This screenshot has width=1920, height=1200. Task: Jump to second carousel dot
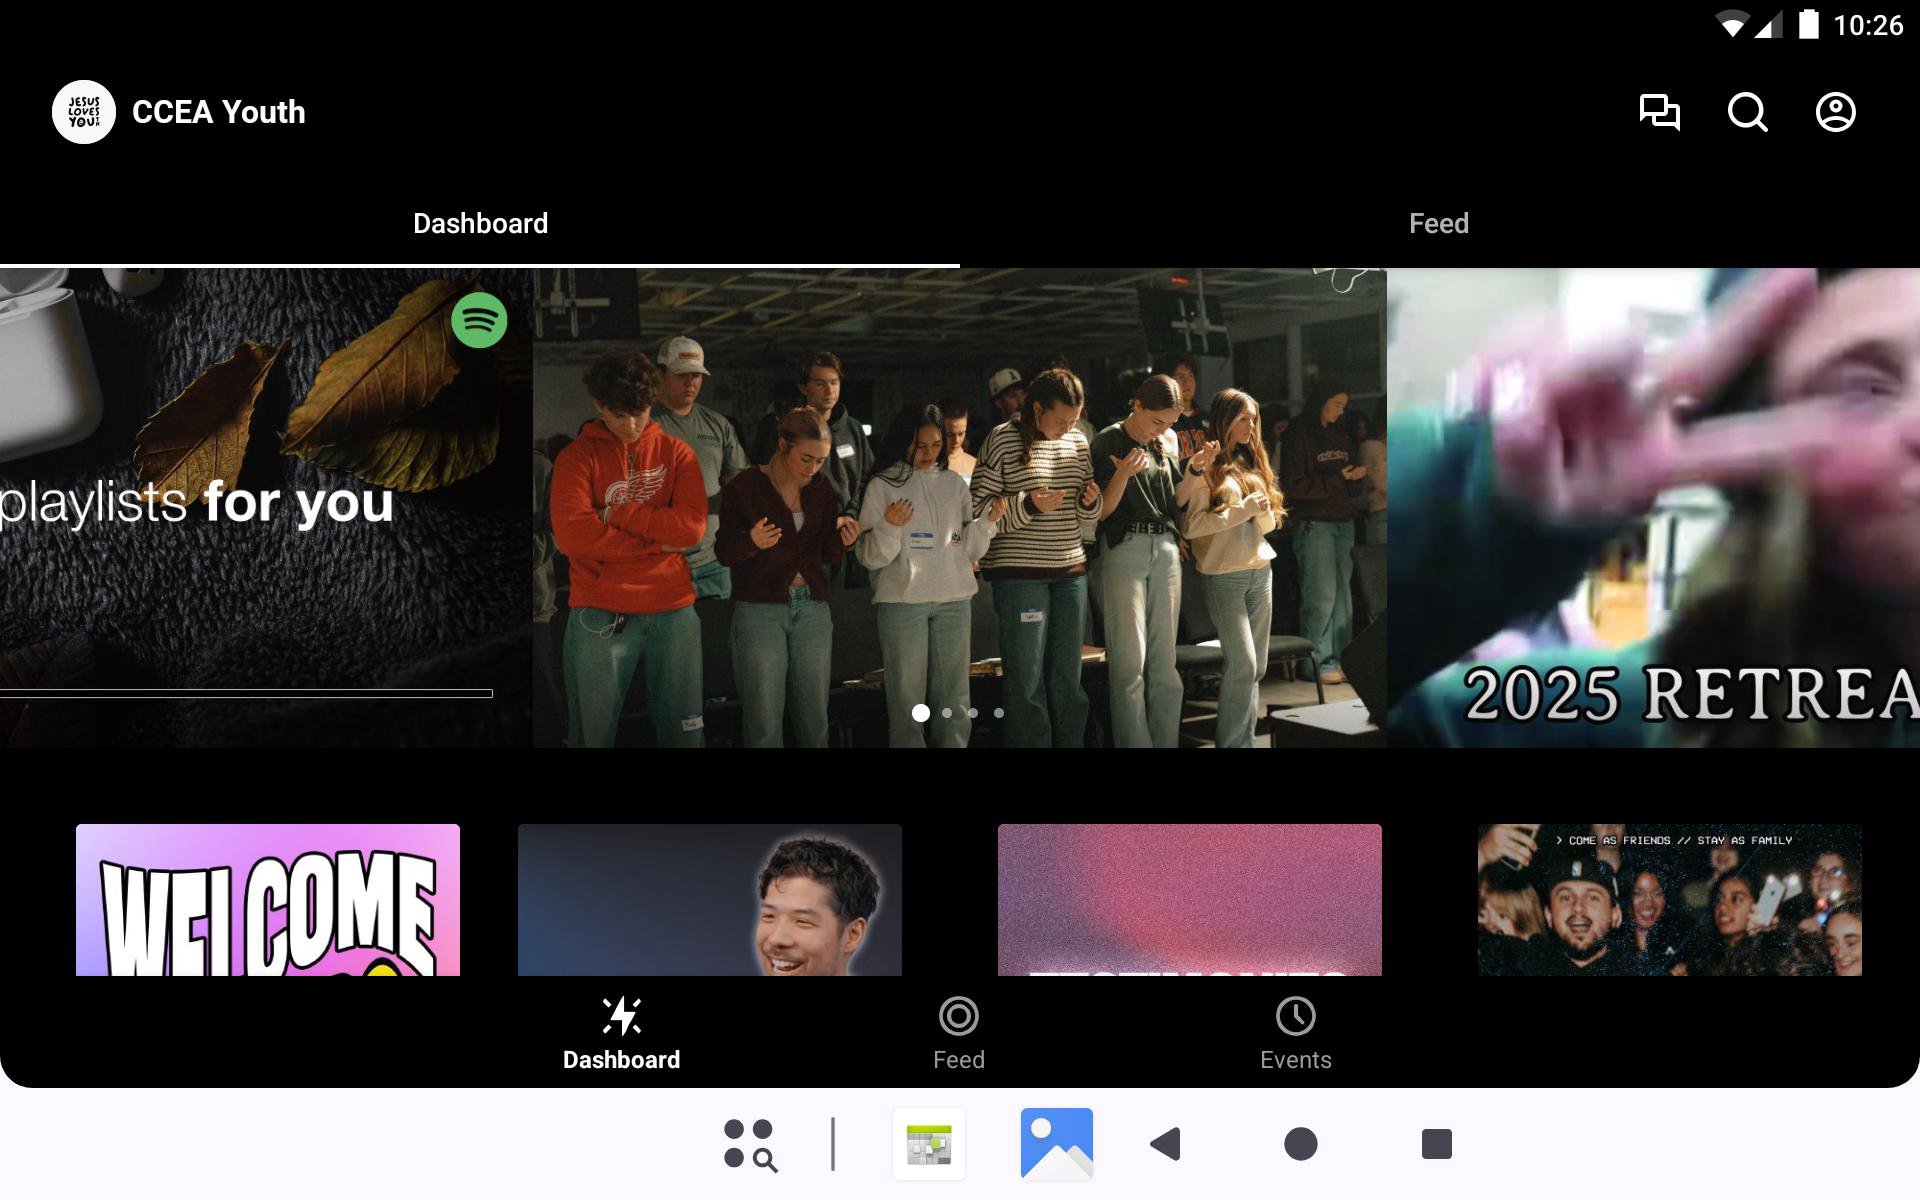947,713
